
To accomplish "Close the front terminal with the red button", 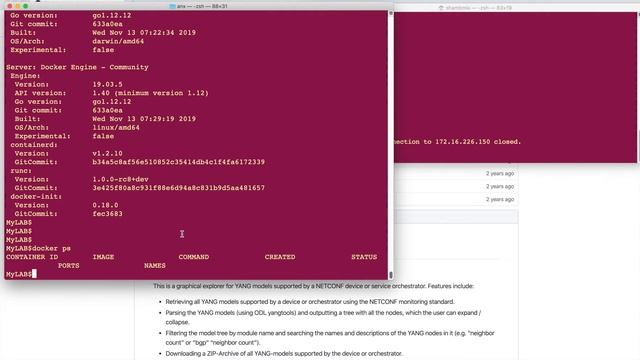I will coord(10,6).
